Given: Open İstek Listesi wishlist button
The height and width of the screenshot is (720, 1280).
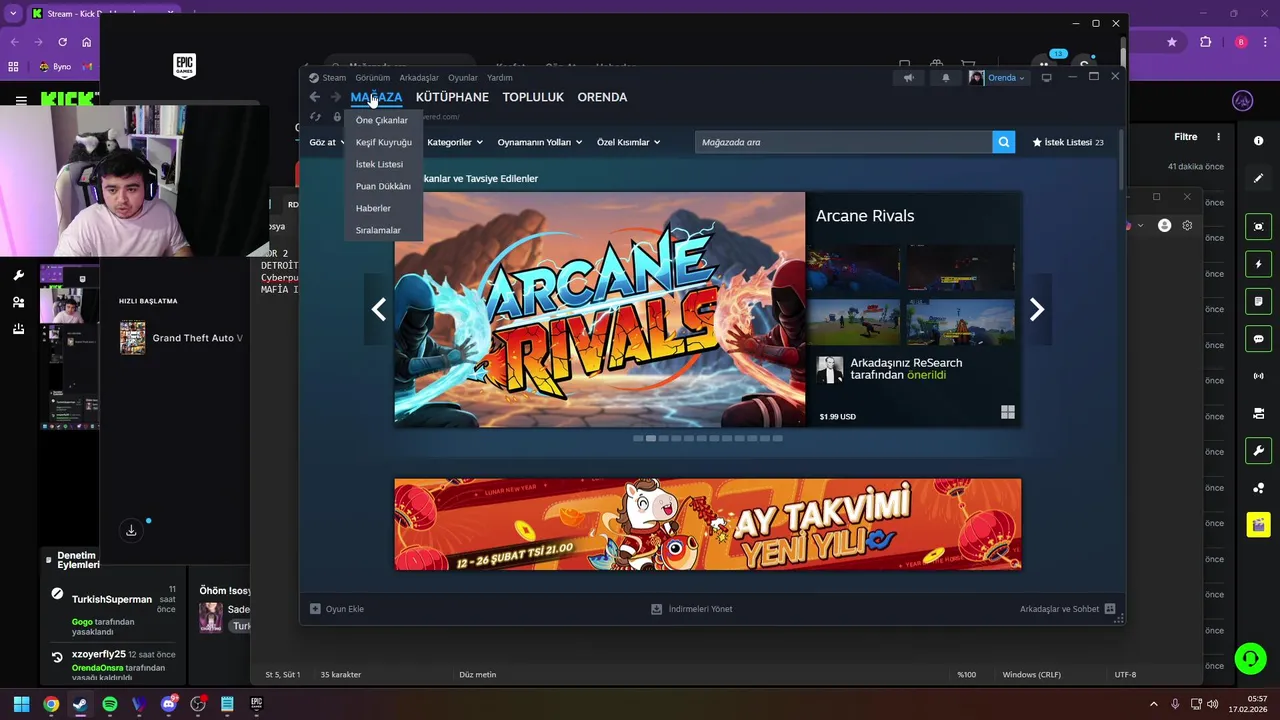Looking at the screenshot, I should click(x=1068, y=142).
